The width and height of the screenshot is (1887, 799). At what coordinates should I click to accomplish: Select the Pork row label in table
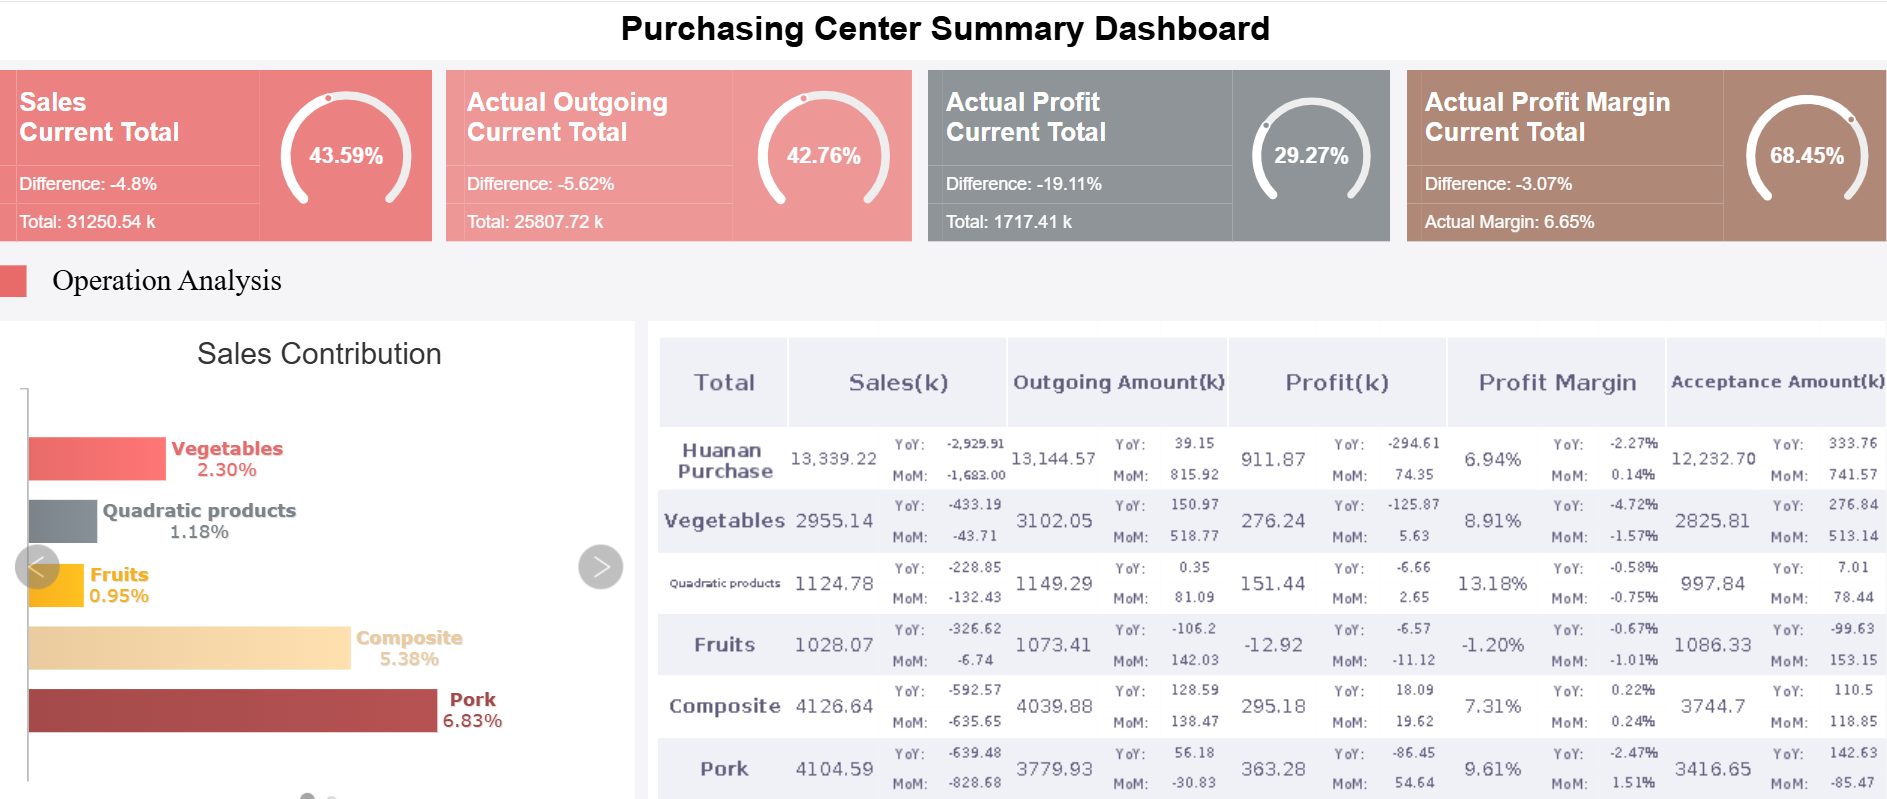pos(724,768)
